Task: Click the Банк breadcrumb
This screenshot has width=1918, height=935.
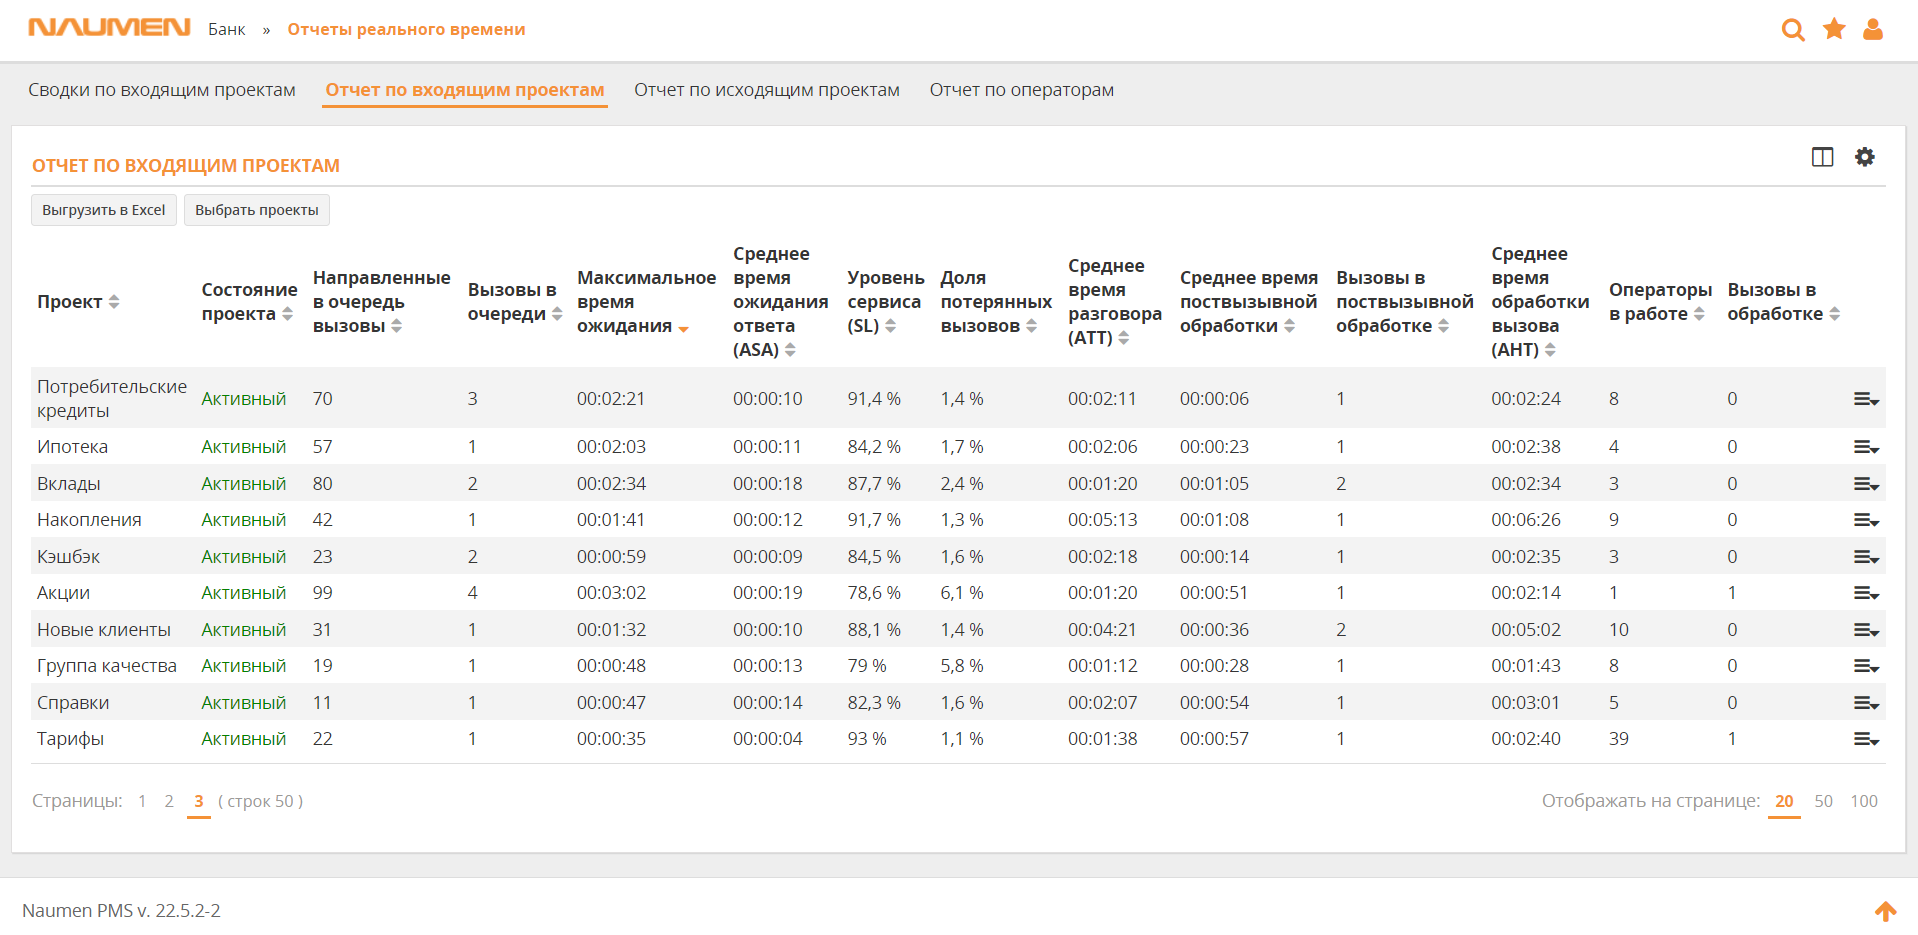Action: [227, 30]
